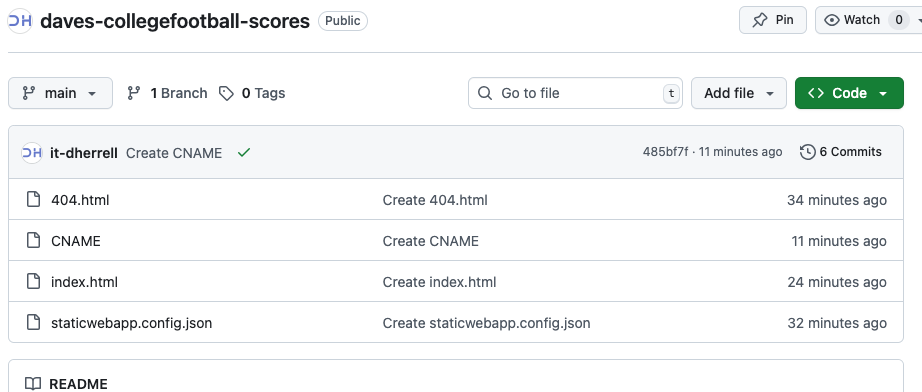Click the branch icon next to 1 Branch
The height and width of the screenshot is (392, 922).
tap(134, 93)
